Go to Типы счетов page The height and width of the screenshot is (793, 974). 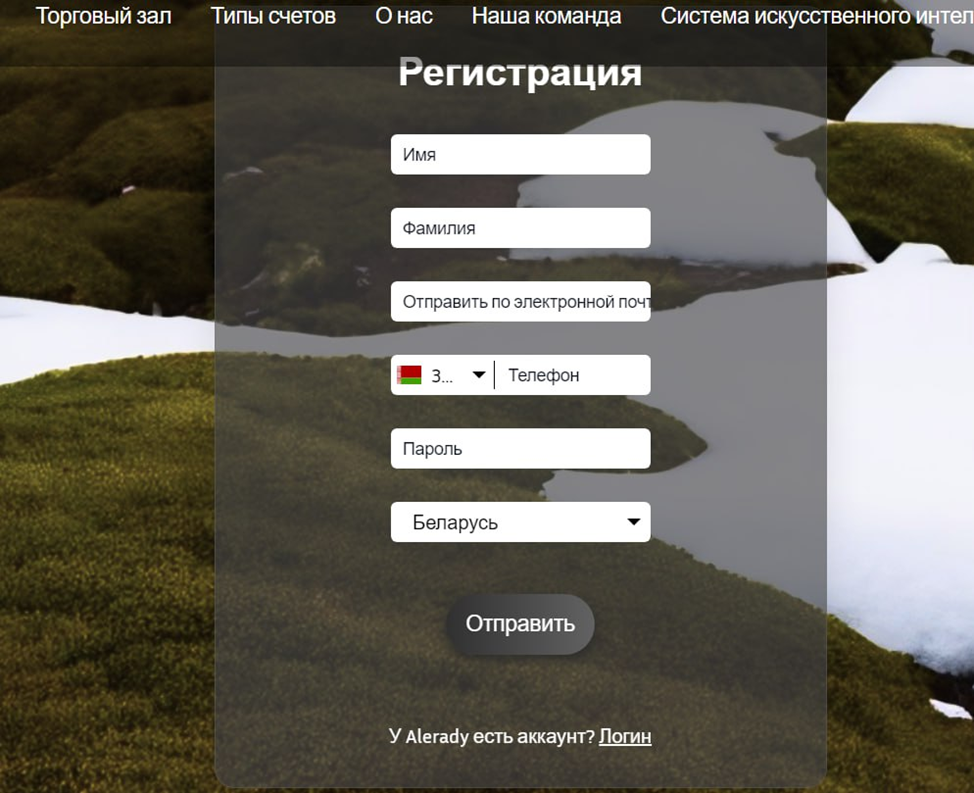273,16
